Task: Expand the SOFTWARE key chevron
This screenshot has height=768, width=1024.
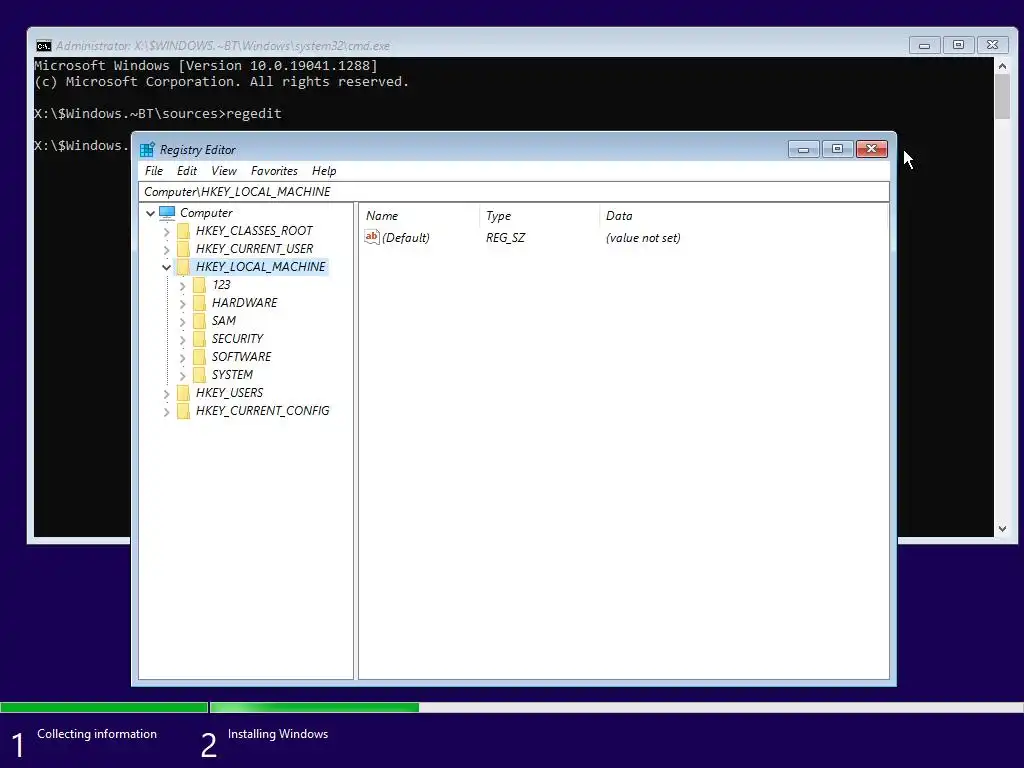Action: 182,357
